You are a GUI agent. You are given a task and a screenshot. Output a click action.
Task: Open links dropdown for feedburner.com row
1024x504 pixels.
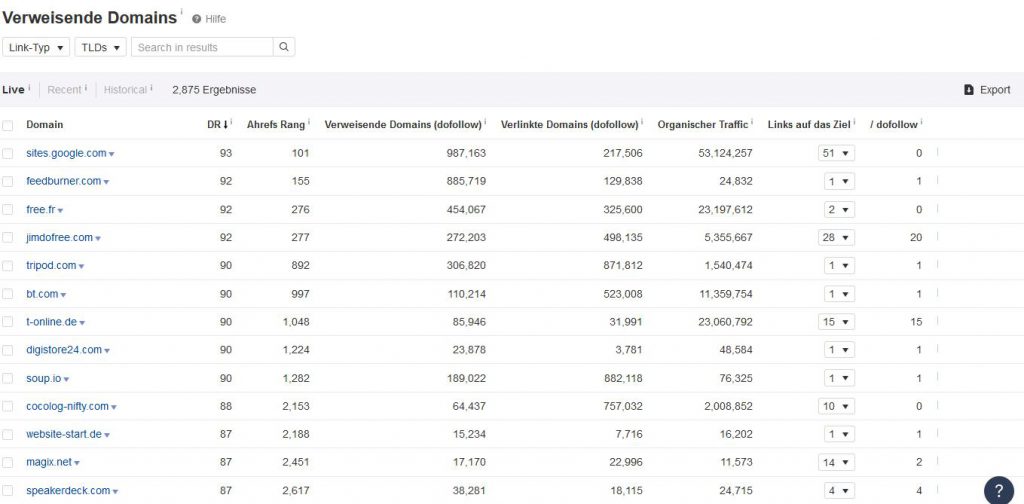(839, 181)
